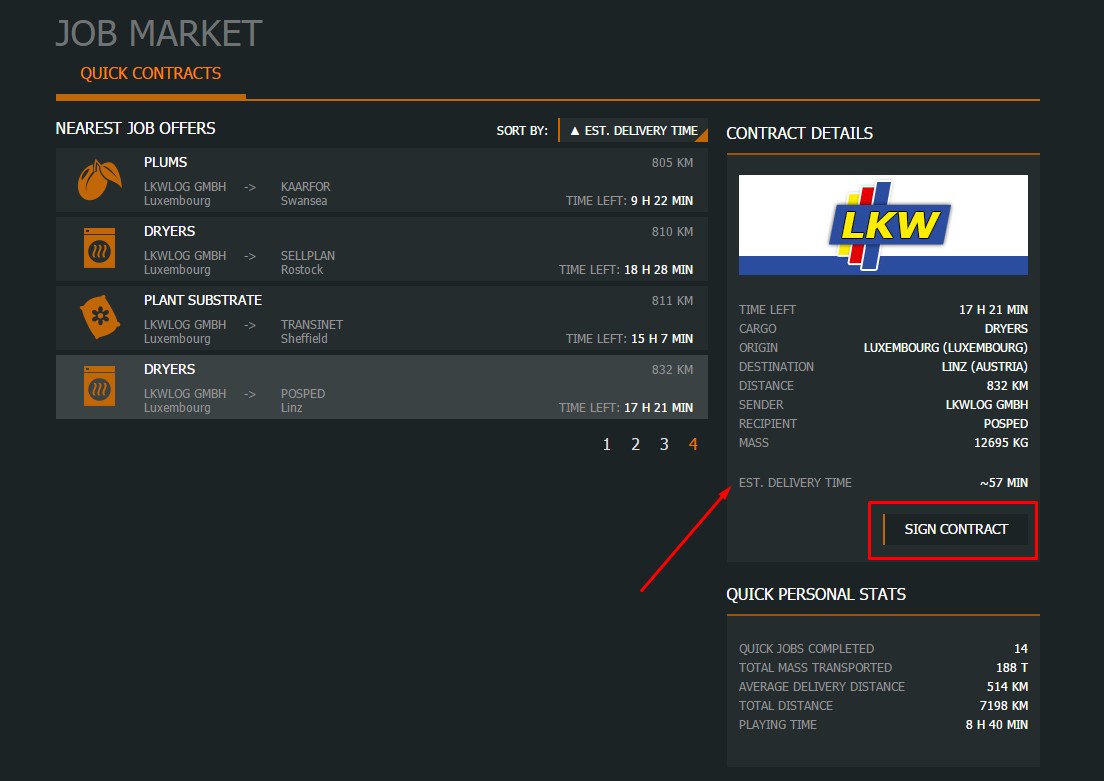The height and width of the screenshot is (781, 1104).
Task: Select the Plums cargo icon
Action: point(99,180)
